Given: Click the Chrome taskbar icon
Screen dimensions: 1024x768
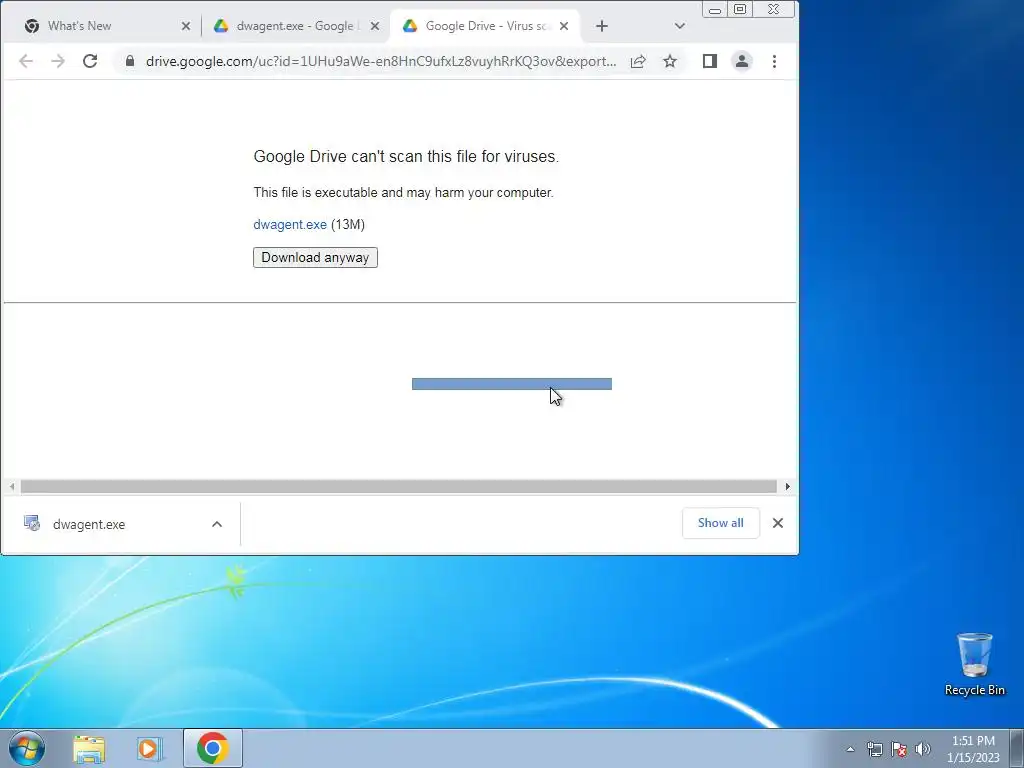Looking at the screenshot, I should (x=213, y=748).
